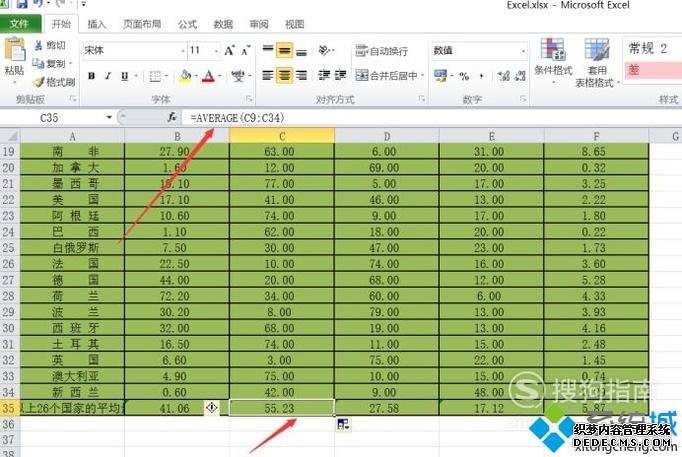Apply Percent Style format
The width and height of the screenshot is (682, 457).
click(464, 77)
